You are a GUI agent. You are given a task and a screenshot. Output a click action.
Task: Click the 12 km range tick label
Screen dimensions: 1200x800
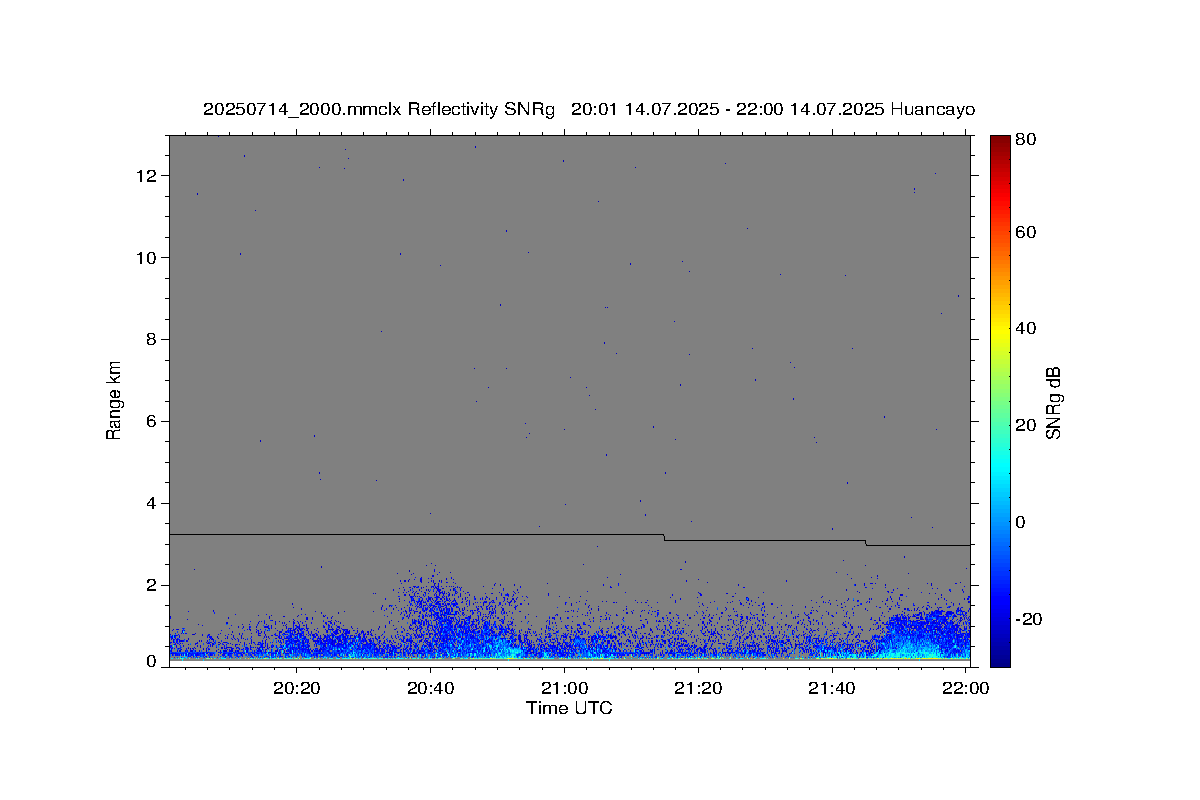pos(148,176)
